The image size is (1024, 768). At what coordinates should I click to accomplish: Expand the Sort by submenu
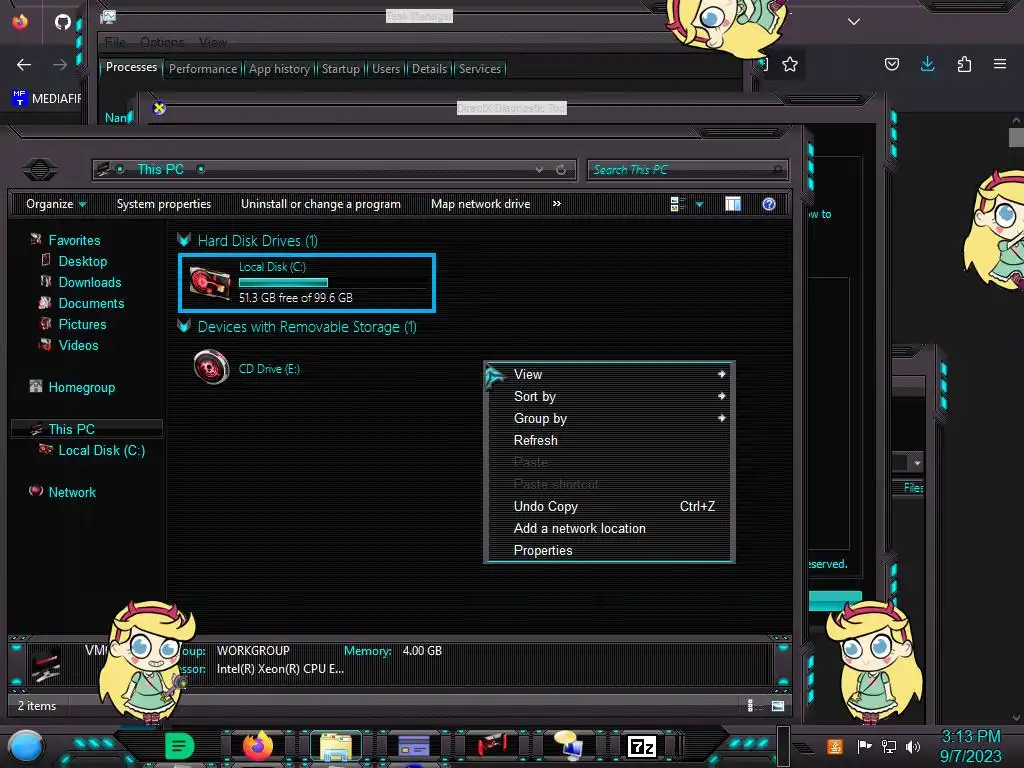pos(609,396)
